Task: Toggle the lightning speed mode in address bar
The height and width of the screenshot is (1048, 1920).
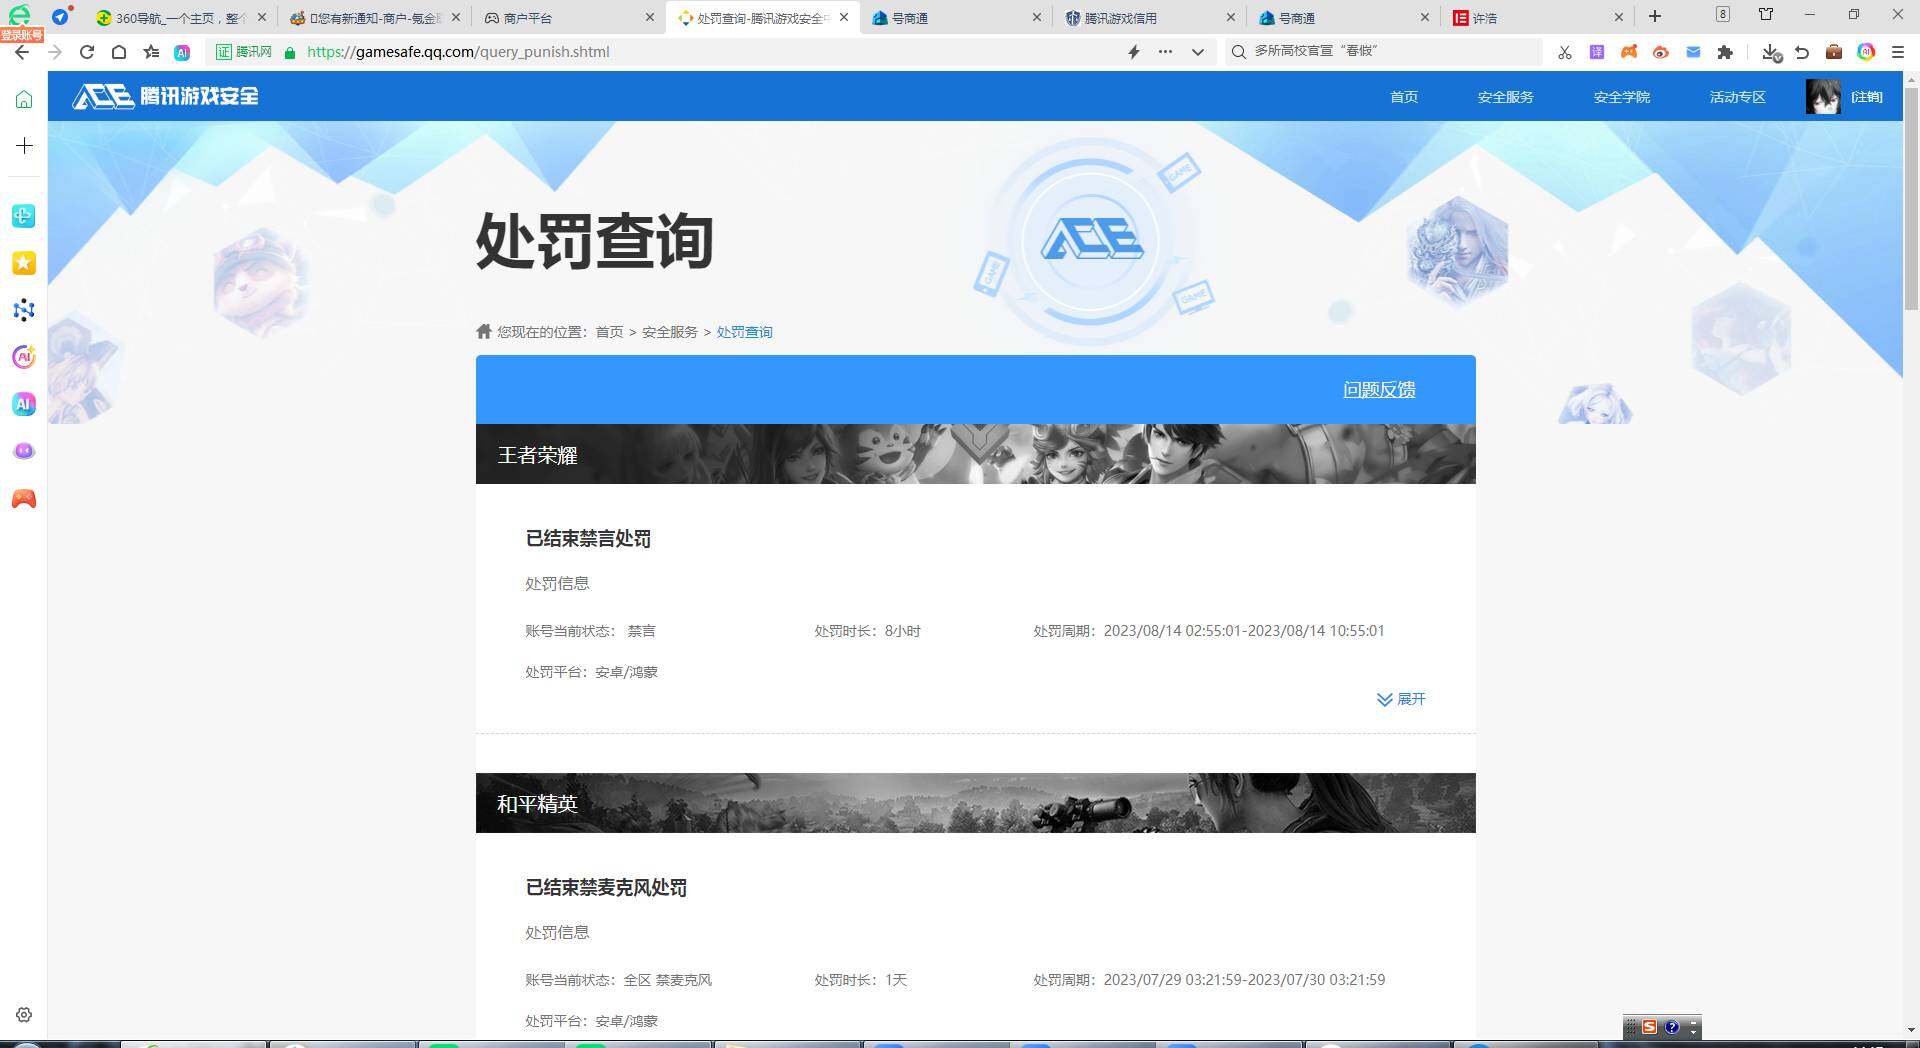Action: (x=1133, y=52)
